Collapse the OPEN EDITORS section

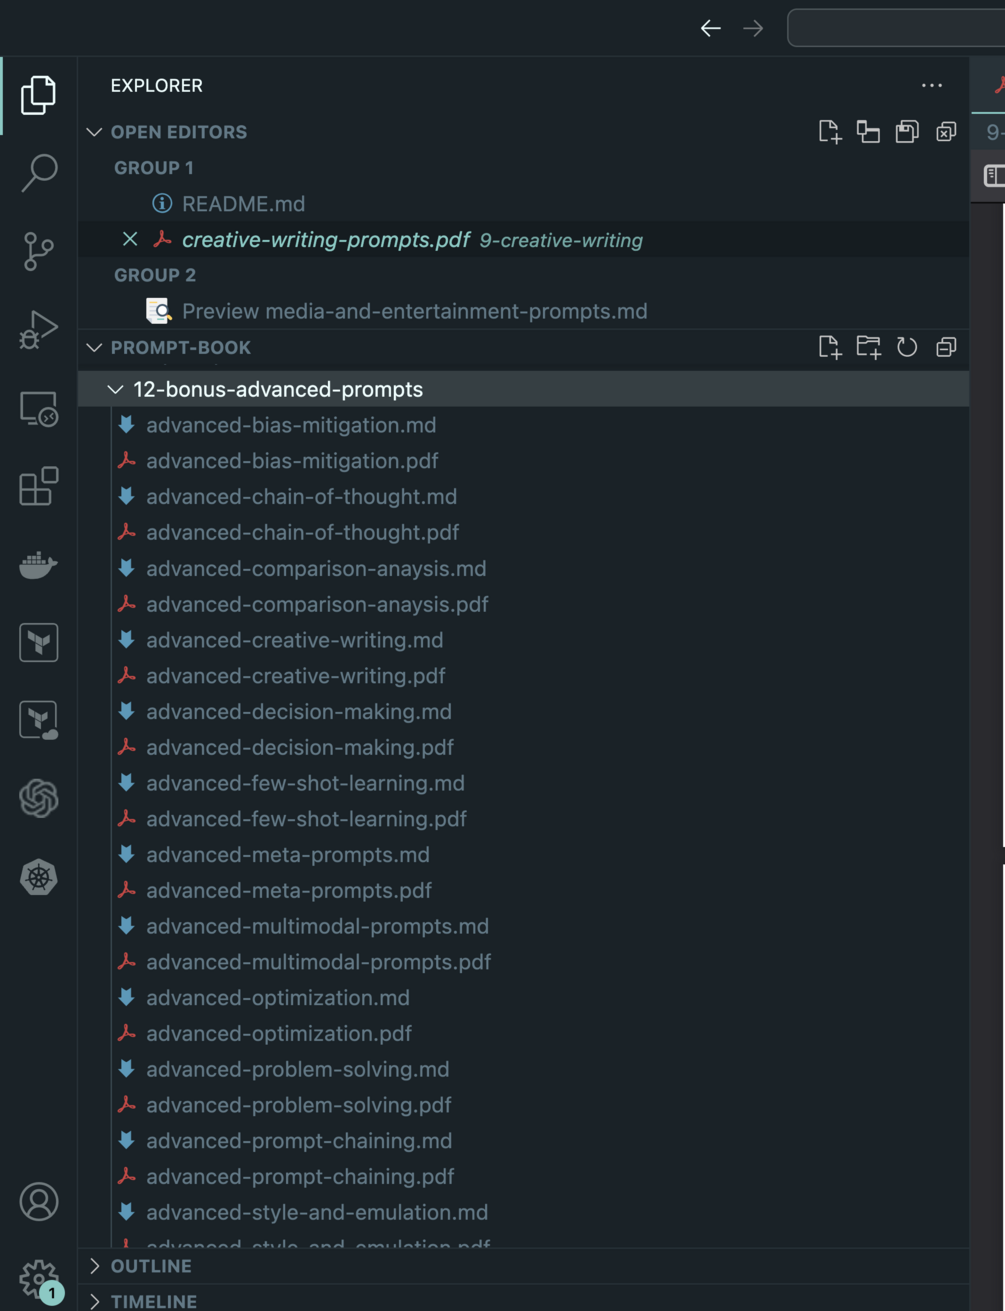[95, 132]
